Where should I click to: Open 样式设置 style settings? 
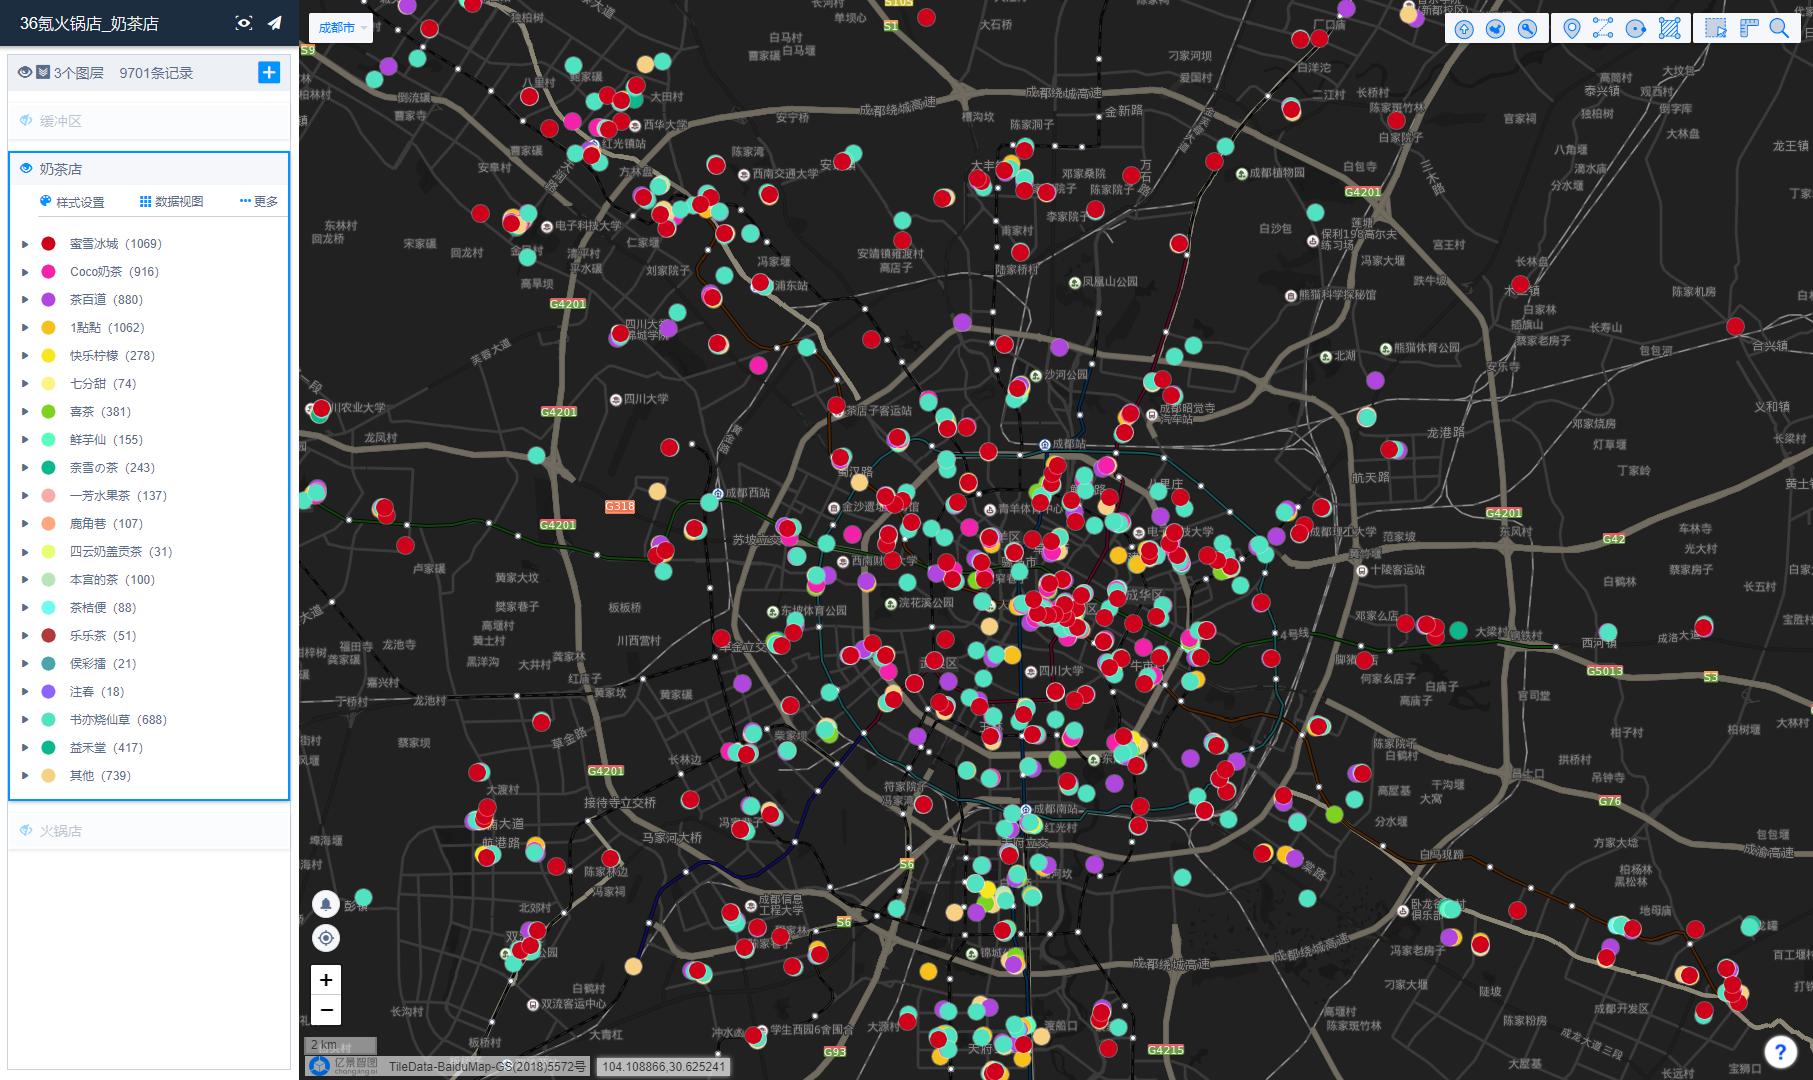(x=72, y=202)
